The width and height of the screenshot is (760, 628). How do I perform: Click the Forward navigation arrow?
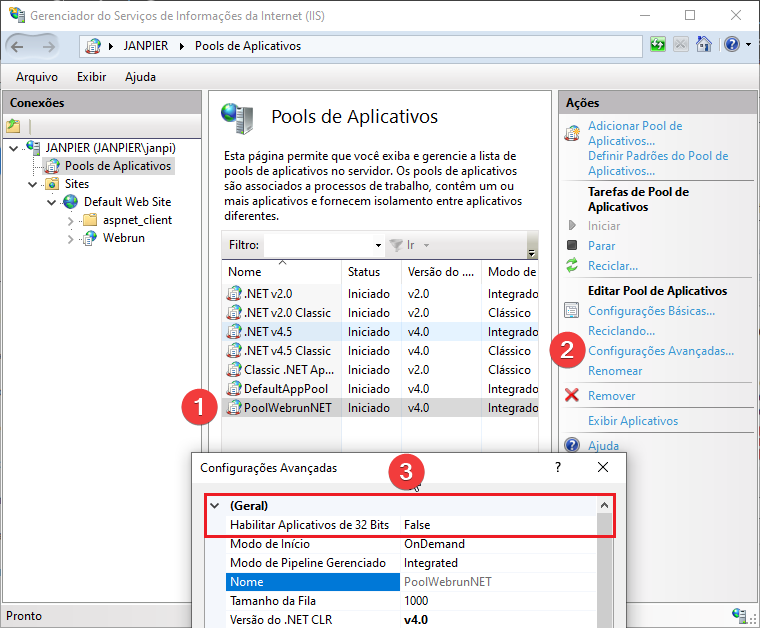(x=48, y=47)
